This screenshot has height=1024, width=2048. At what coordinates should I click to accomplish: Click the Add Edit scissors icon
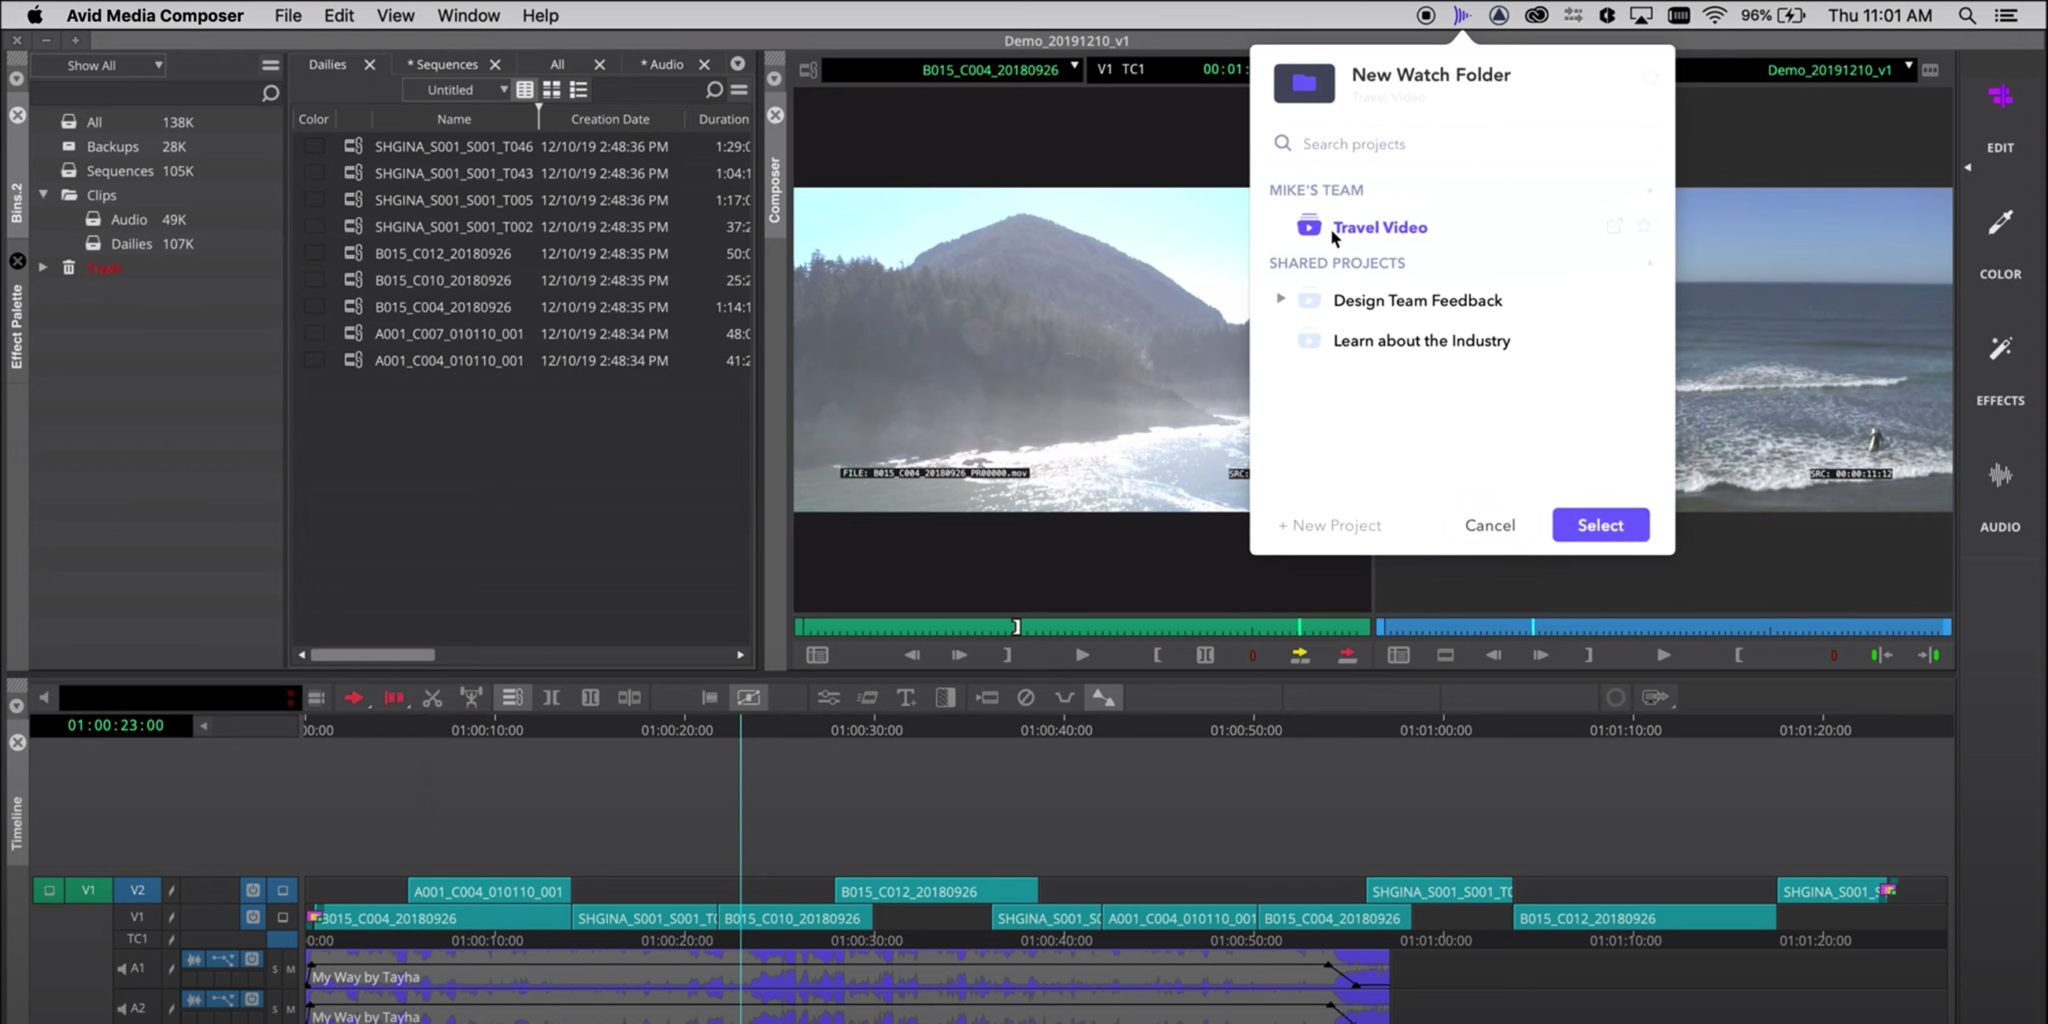(434, 697)
